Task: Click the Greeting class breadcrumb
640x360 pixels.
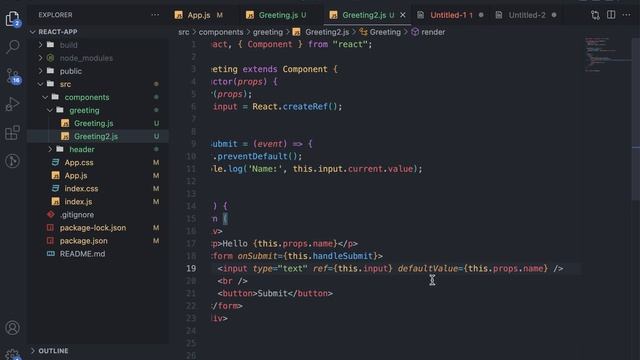Action: [x=380, y=32]
